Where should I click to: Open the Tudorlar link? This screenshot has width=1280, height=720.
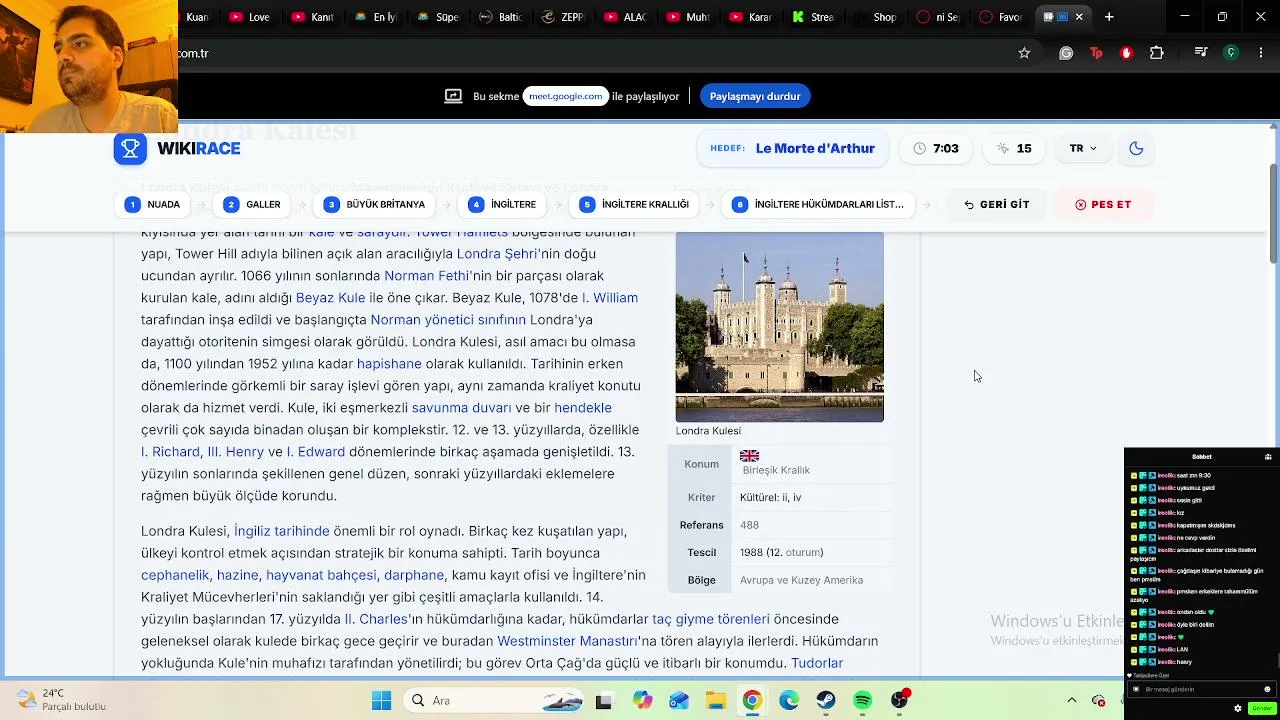(x=817, y=663)
